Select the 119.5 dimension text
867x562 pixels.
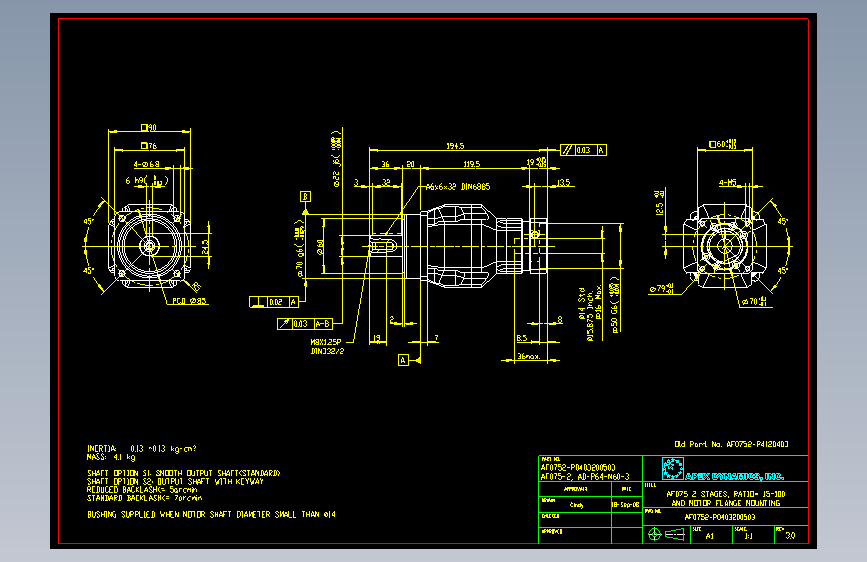[x=472, y=164]
